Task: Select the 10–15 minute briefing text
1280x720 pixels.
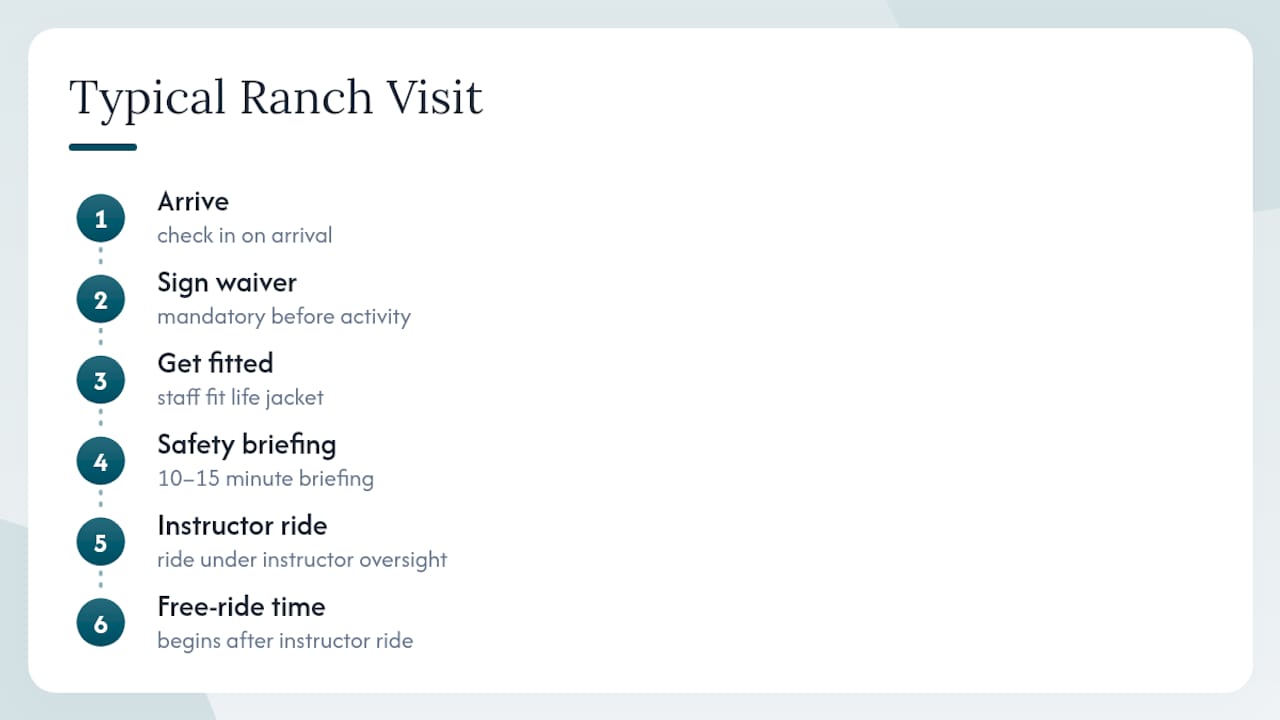Action: [265, 479]
